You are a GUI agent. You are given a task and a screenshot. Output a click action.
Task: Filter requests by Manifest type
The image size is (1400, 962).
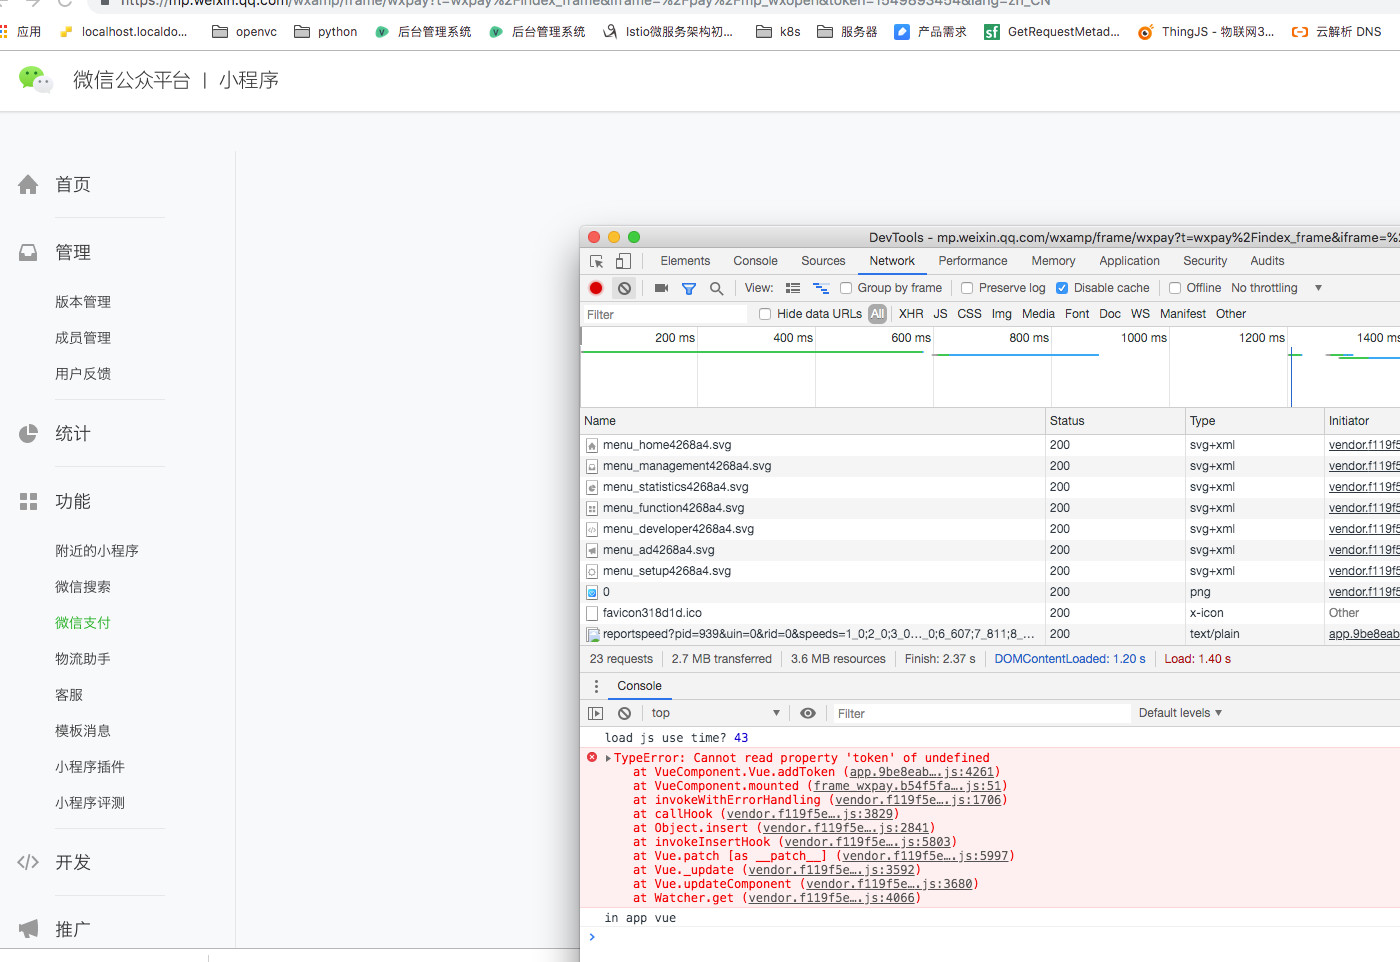(x=1183, y=314)
